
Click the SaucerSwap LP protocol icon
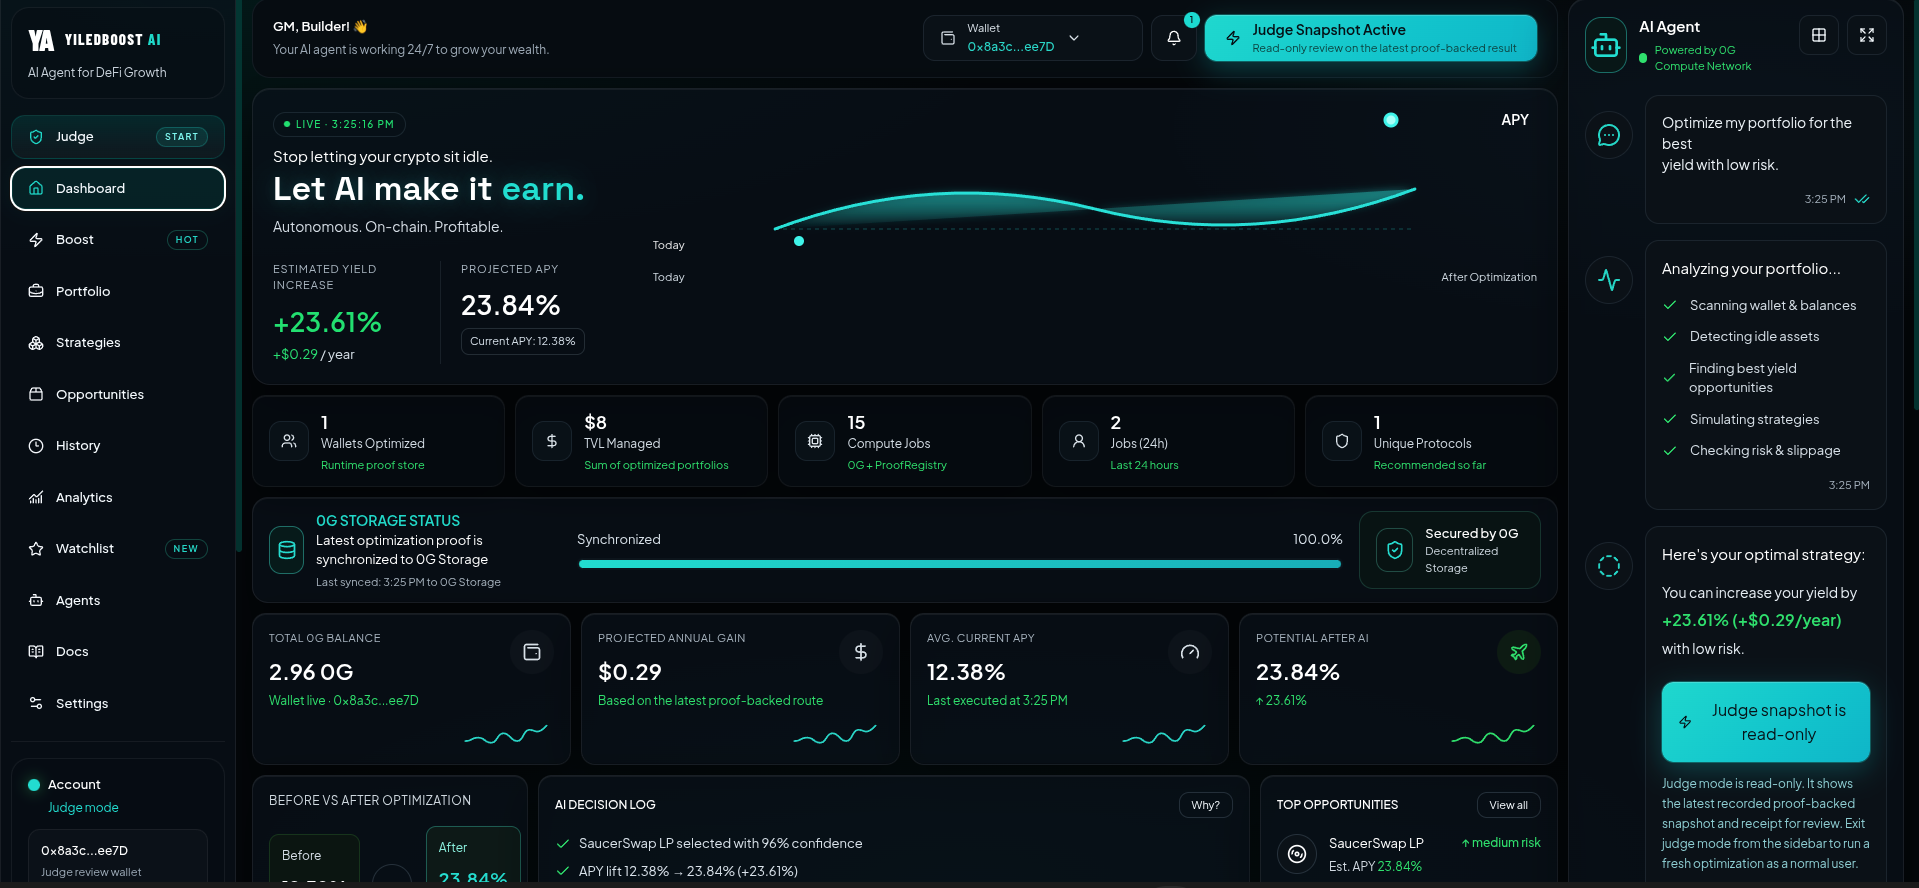[x=1297, y=854]
